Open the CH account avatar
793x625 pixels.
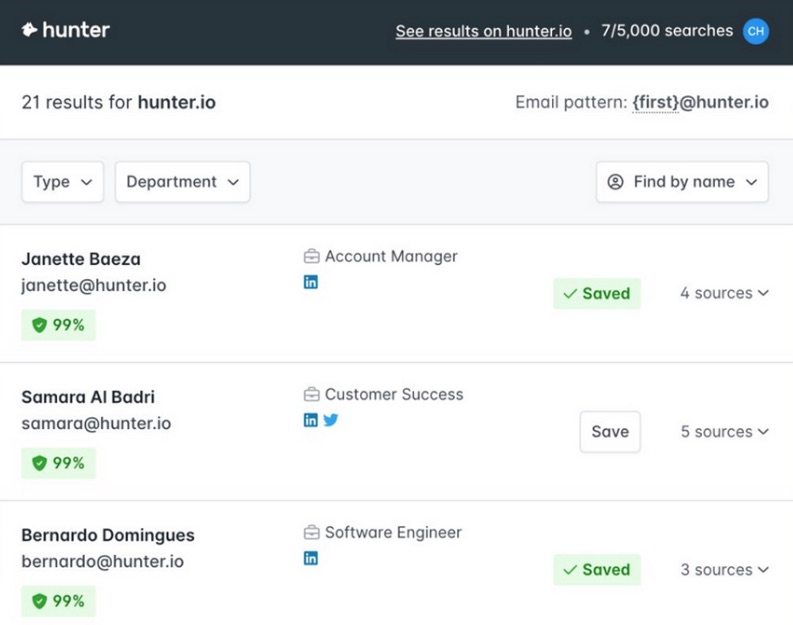(x=756, y=31)
